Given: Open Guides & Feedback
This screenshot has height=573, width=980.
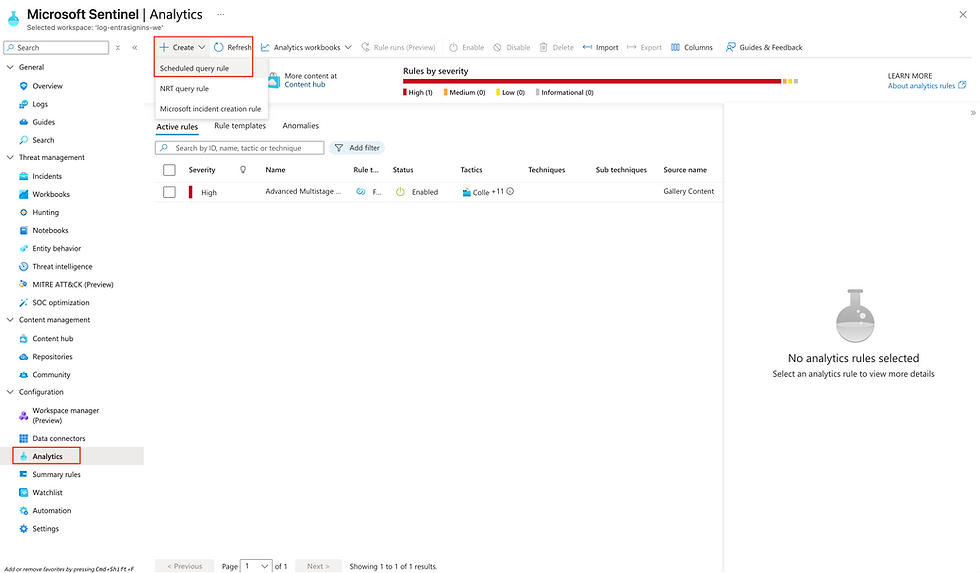Looking at the screenshot, I should point(764,47).
